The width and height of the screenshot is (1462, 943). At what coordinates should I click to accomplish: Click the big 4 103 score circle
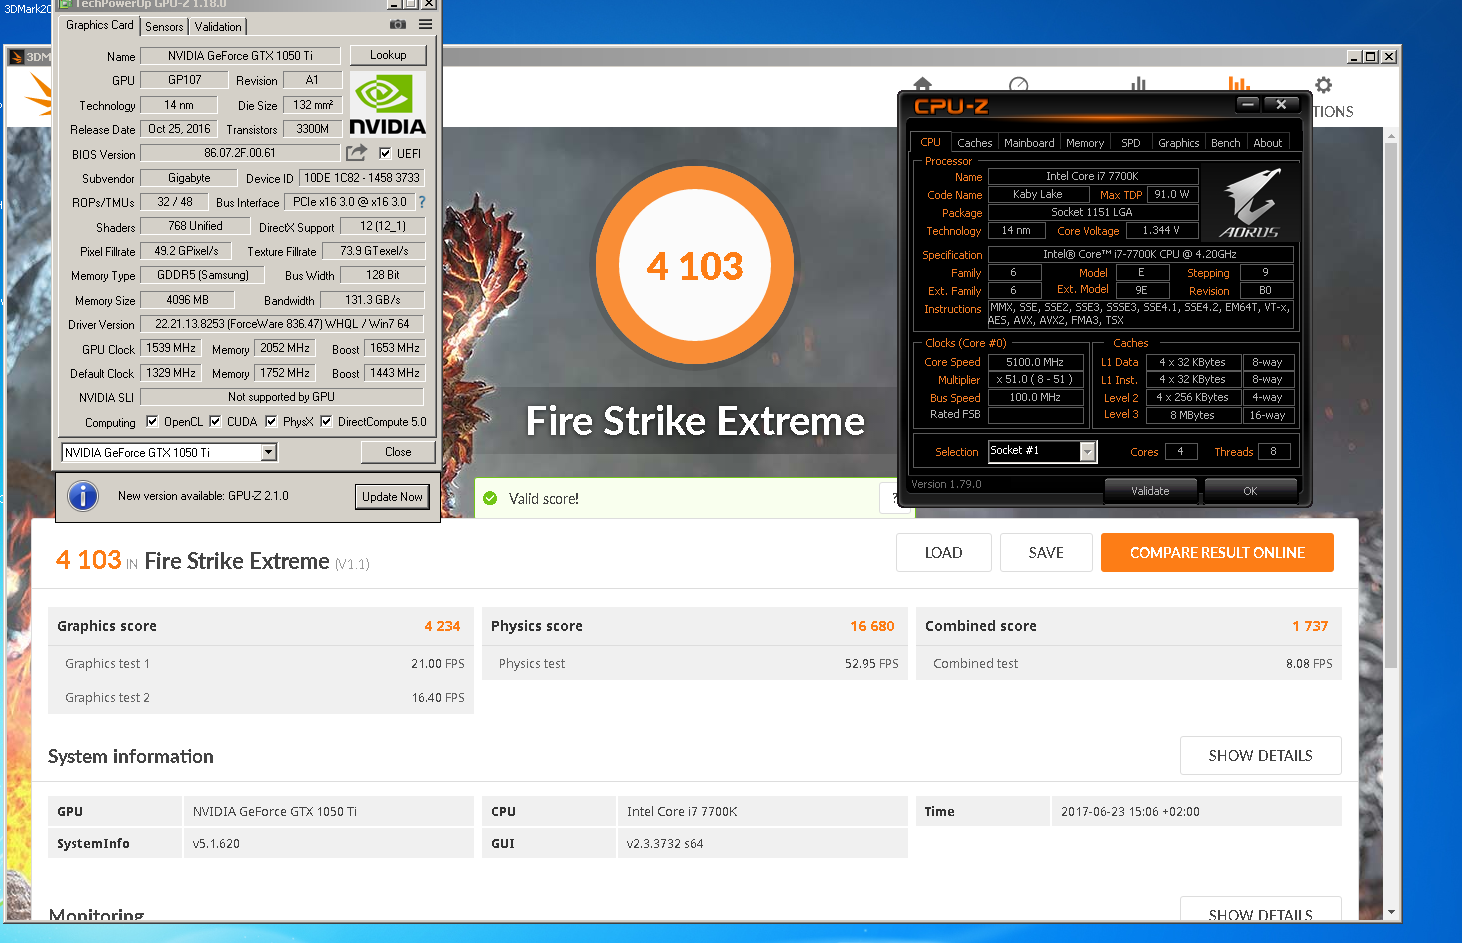click(695, 265)
